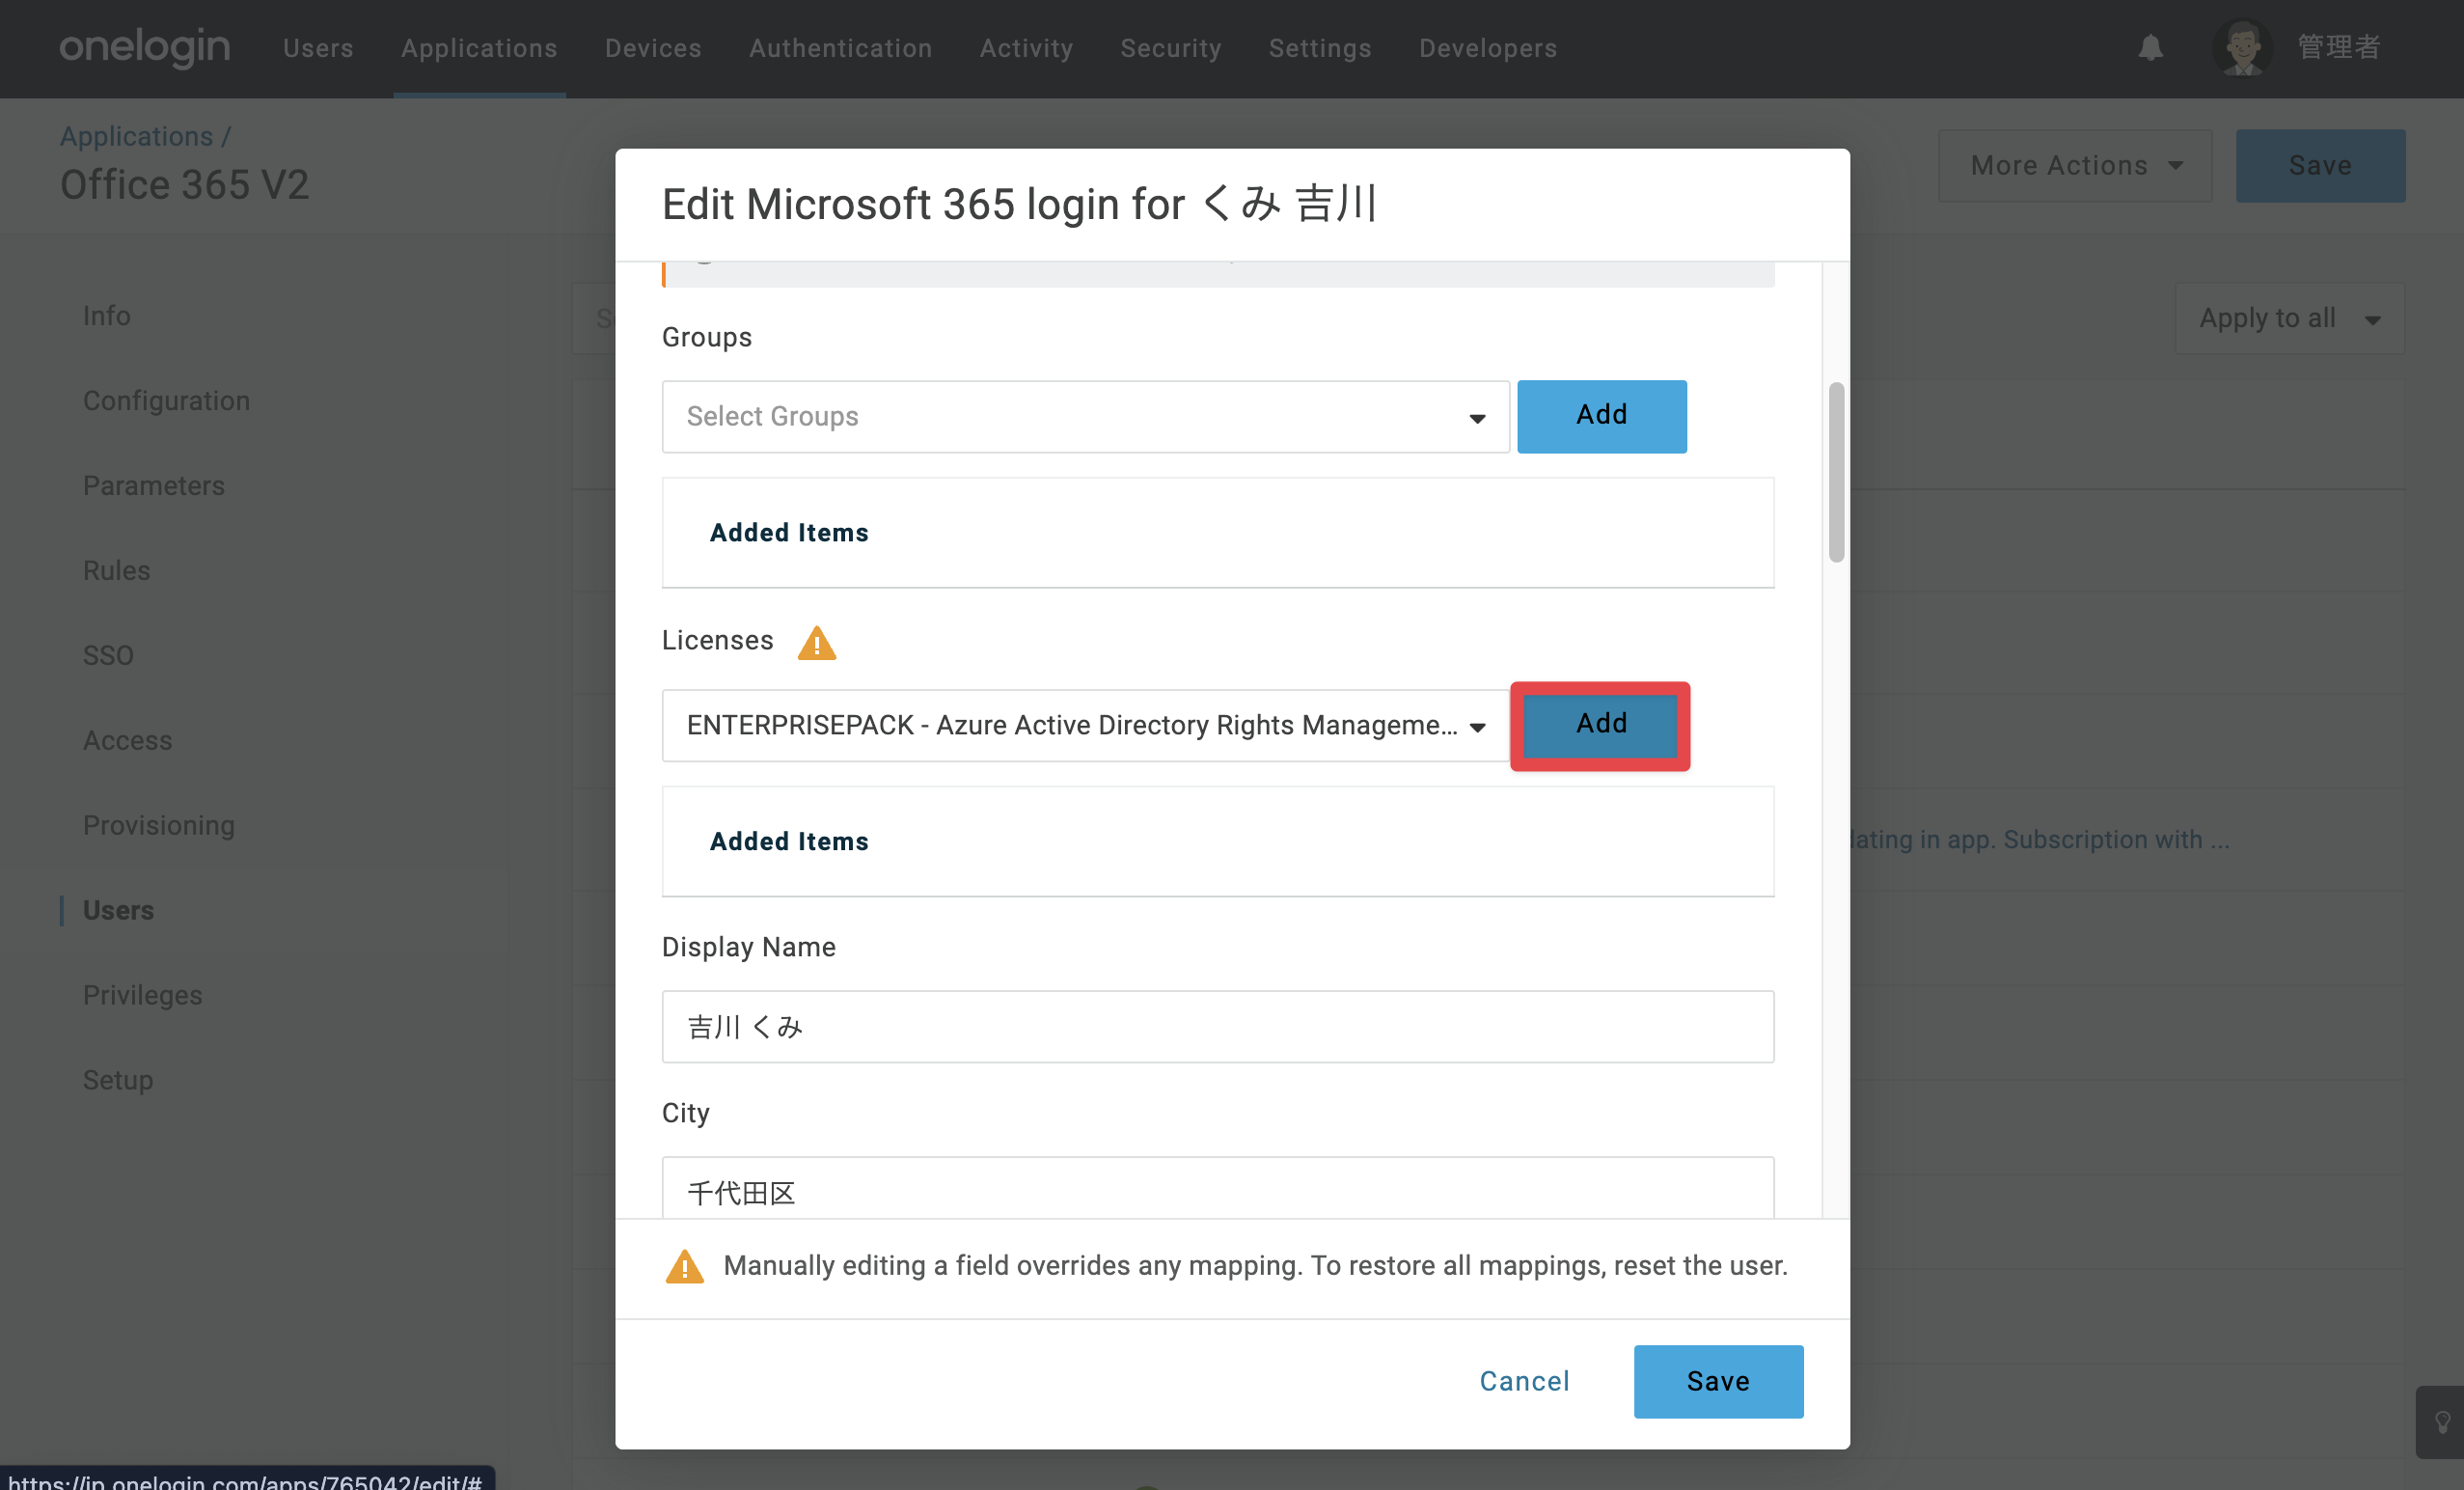Screen dimensions: 2464x1490
Task: Open the Developers navigation menu
Action: click(x=1488, y=48)
